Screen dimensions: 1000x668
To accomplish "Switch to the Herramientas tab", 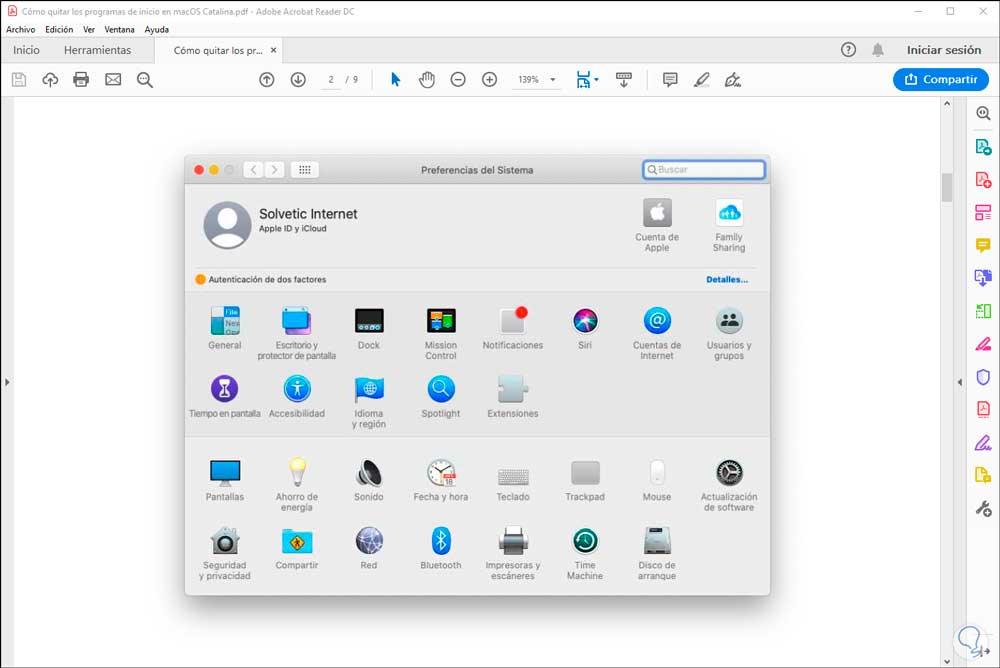I will 97,50.
